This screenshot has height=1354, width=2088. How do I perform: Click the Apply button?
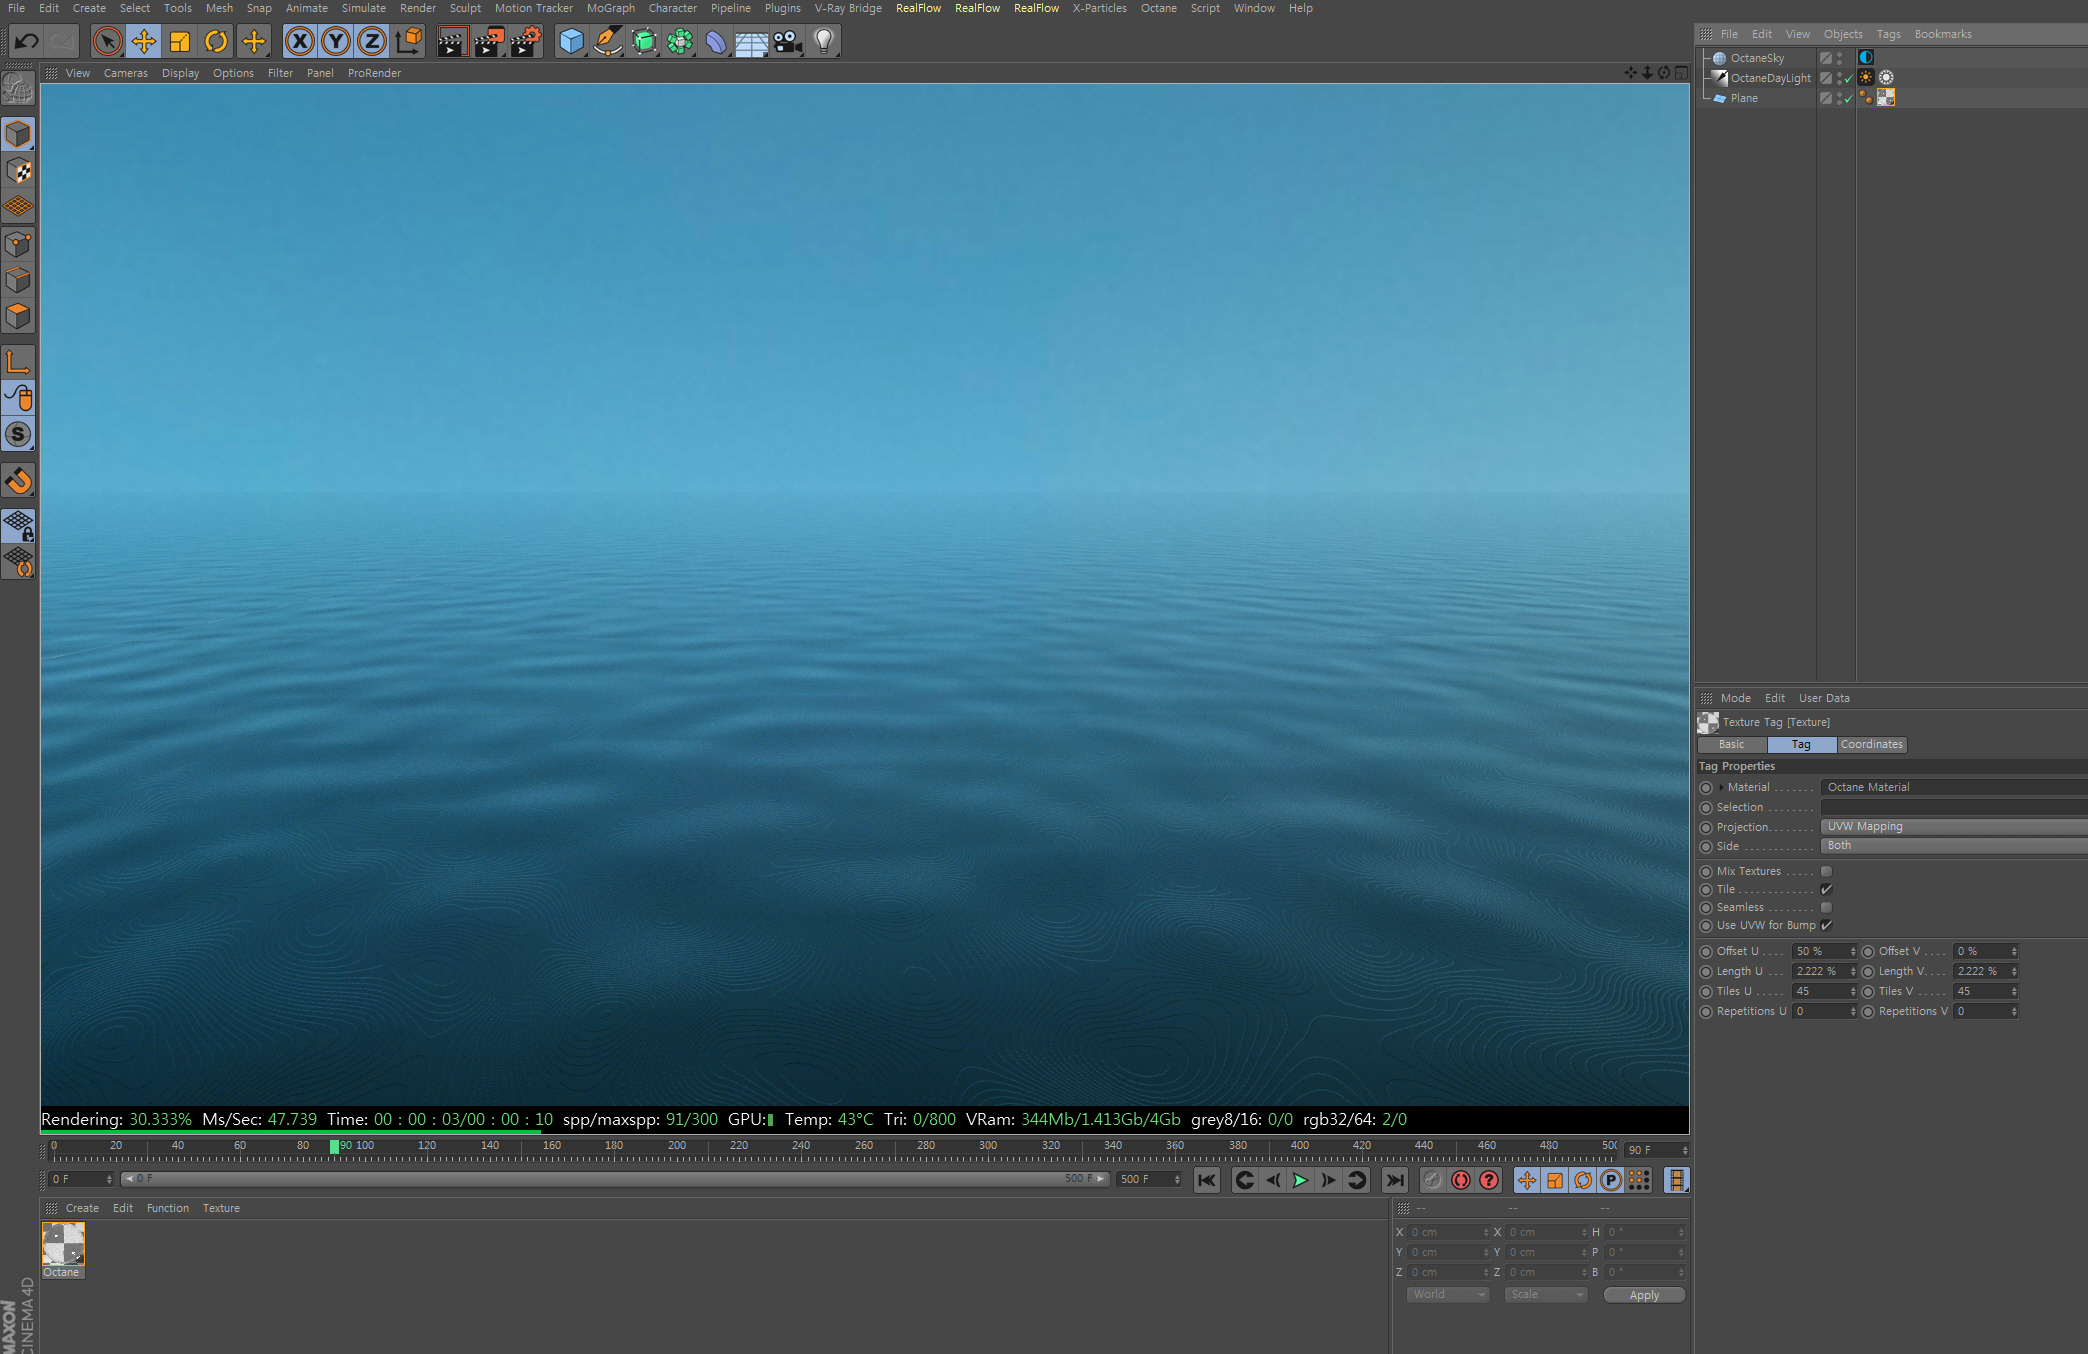[x=1644, y=1294]
